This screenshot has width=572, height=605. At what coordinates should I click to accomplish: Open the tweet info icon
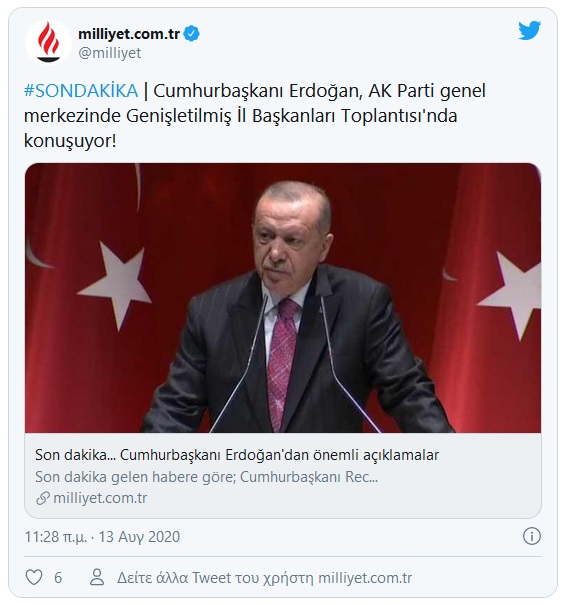click(531, 536)
